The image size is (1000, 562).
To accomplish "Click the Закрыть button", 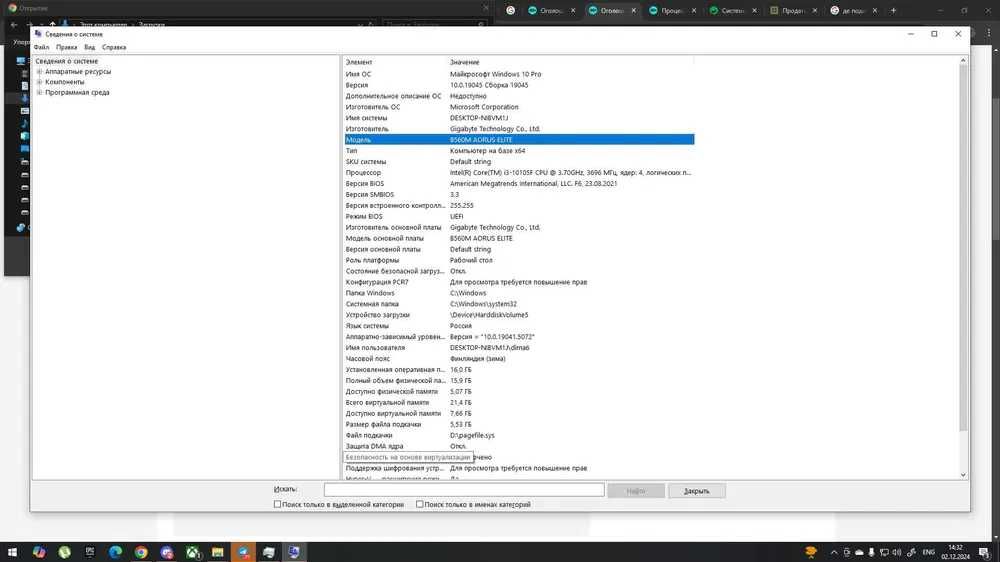I will 696,491.
